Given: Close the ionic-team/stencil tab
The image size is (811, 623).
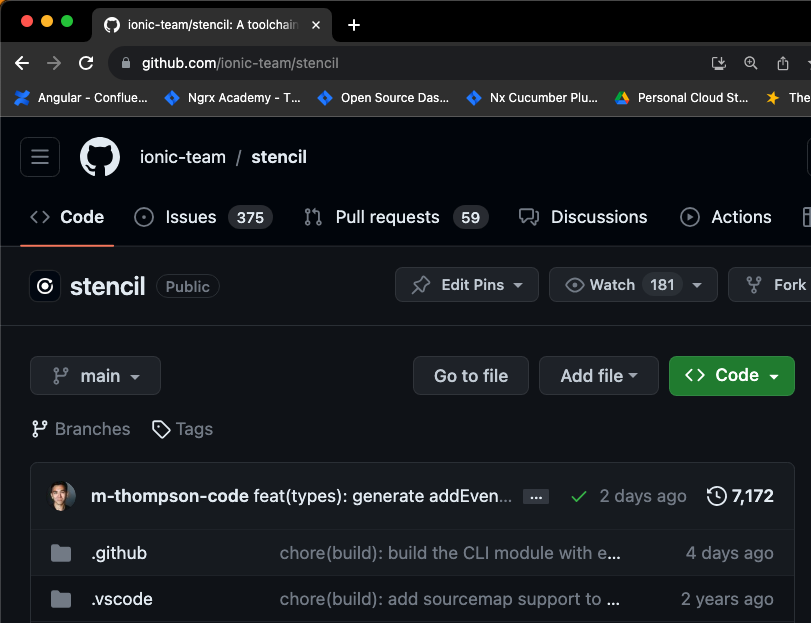Looking at the screenshot, I should coord(316,25).
